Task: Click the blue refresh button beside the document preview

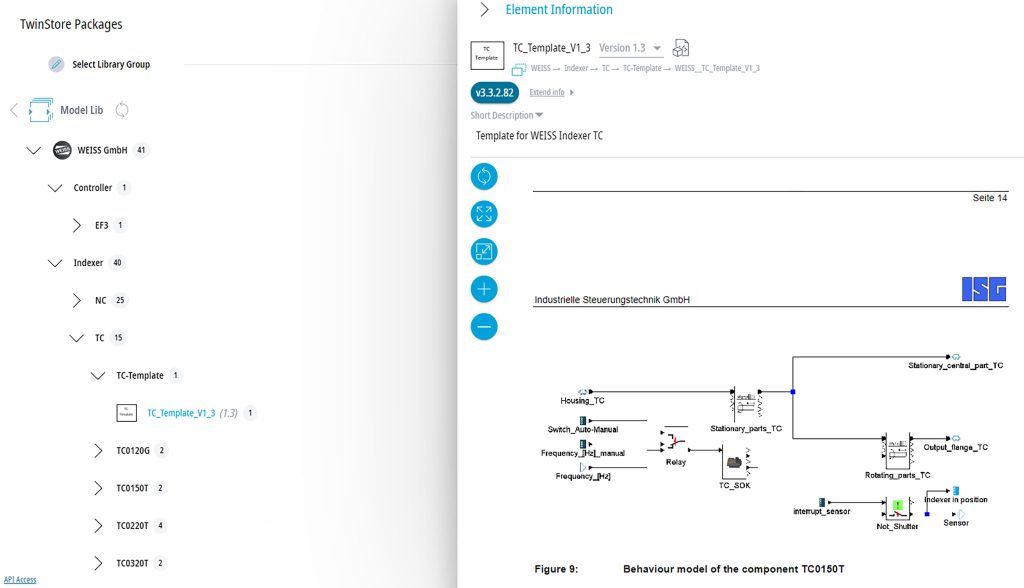Action: (x=484, y=177)
